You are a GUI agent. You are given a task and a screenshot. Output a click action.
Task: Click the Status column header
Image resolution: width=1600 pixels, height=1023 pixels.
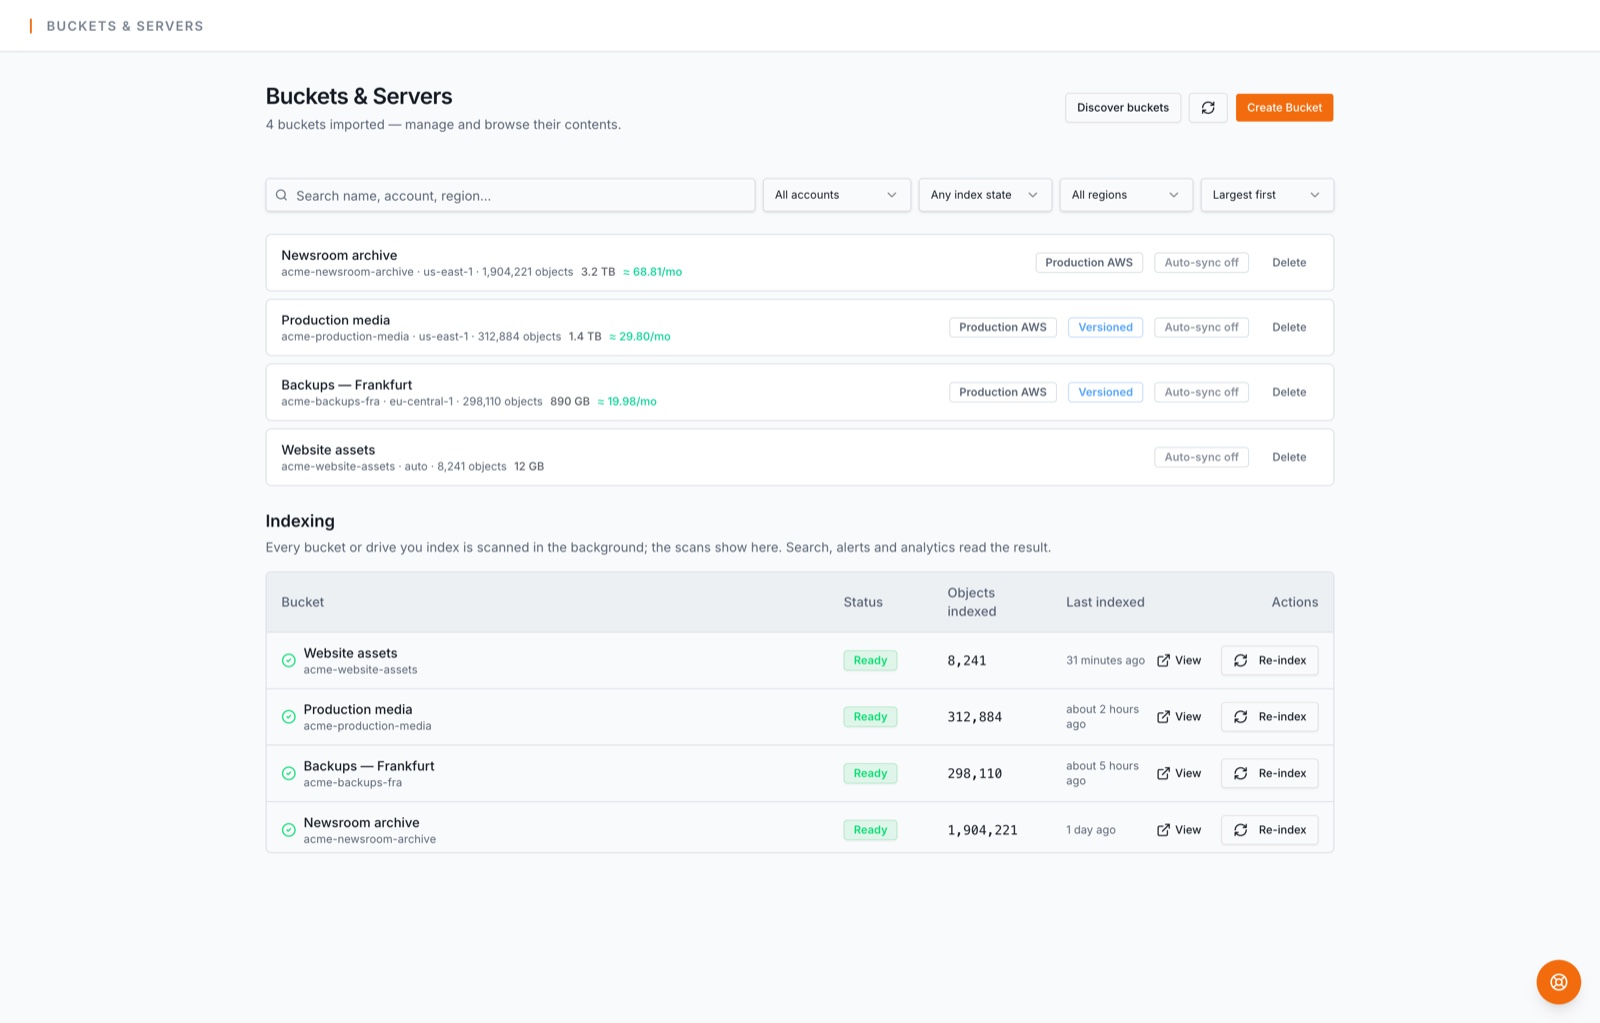[x=863, y=603]
